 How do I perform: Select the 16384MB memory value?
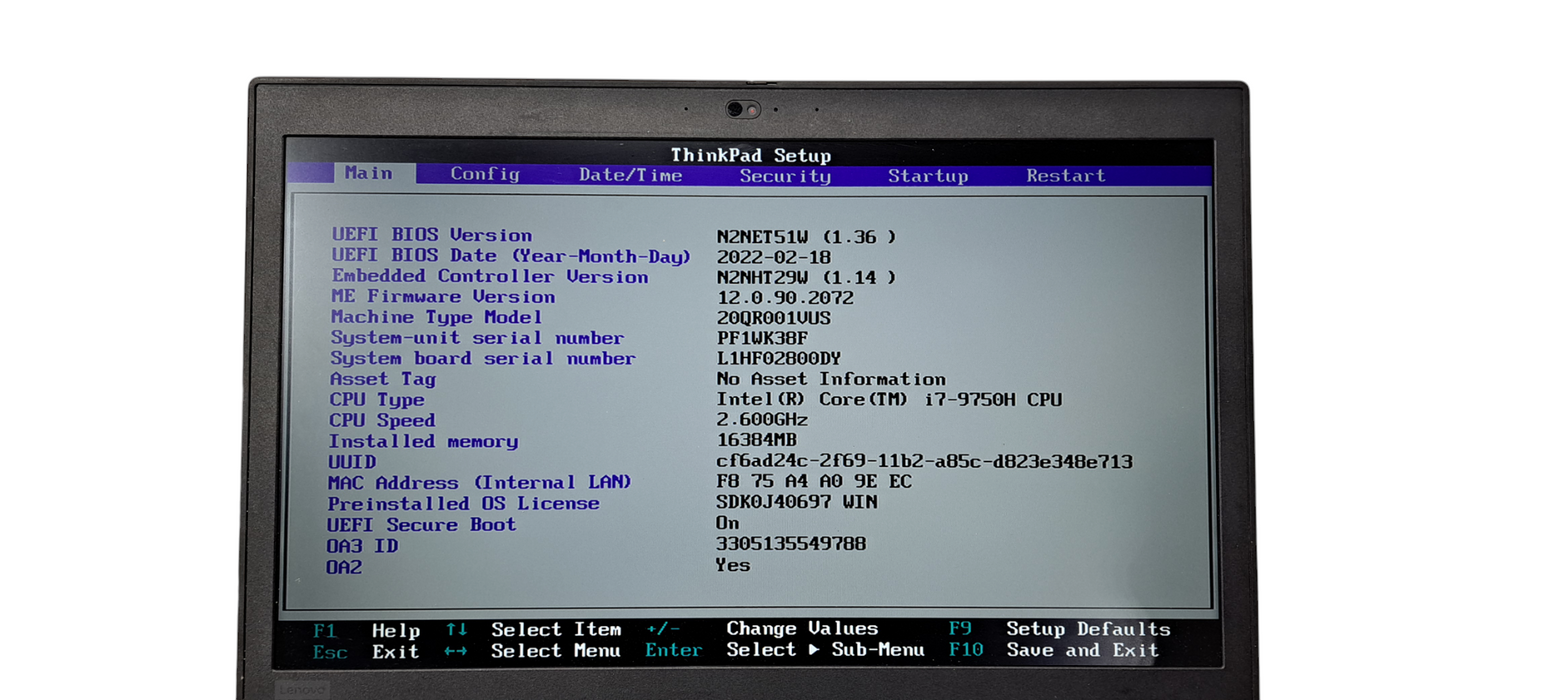click(x=757, y=441)
